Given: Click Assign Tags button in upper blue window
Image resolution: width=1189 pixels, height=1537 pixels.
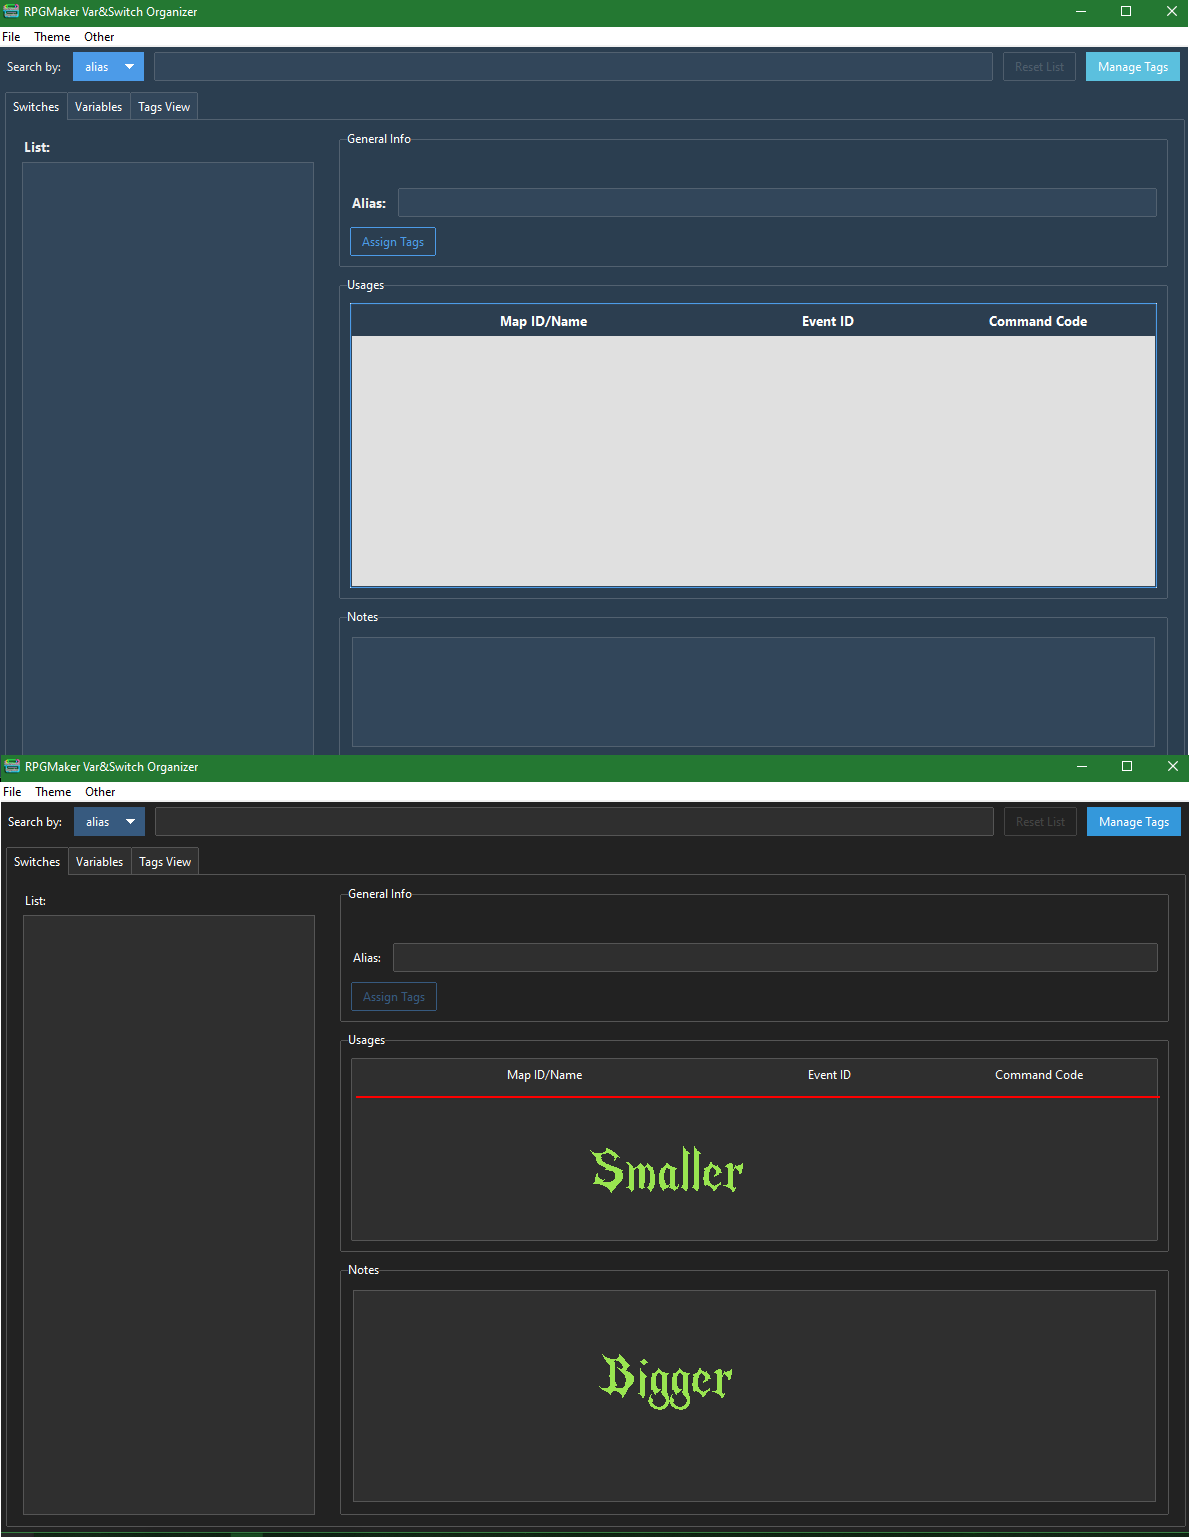Looking at the screenshot, I should pyautogui.click(x=393, y=242).
